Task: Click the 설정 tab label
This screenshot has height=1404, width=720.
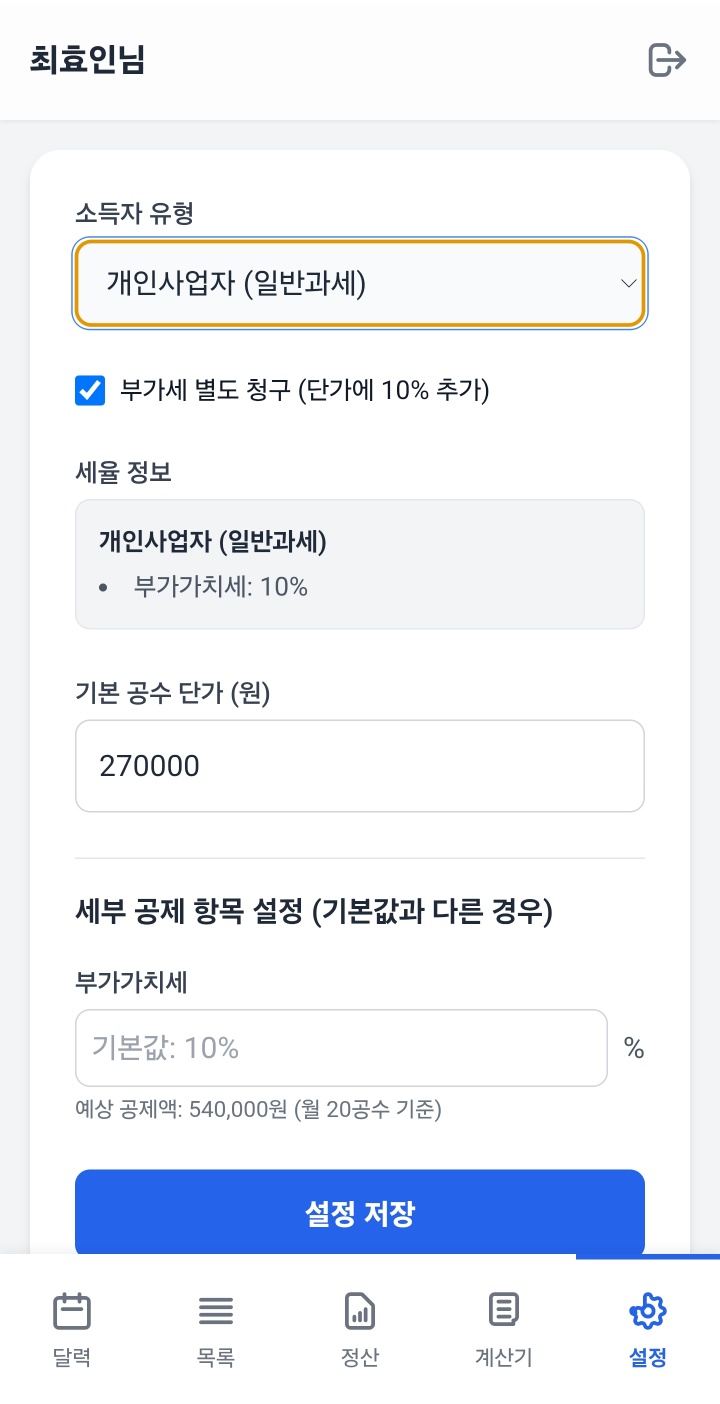Action: [648, 1357]
